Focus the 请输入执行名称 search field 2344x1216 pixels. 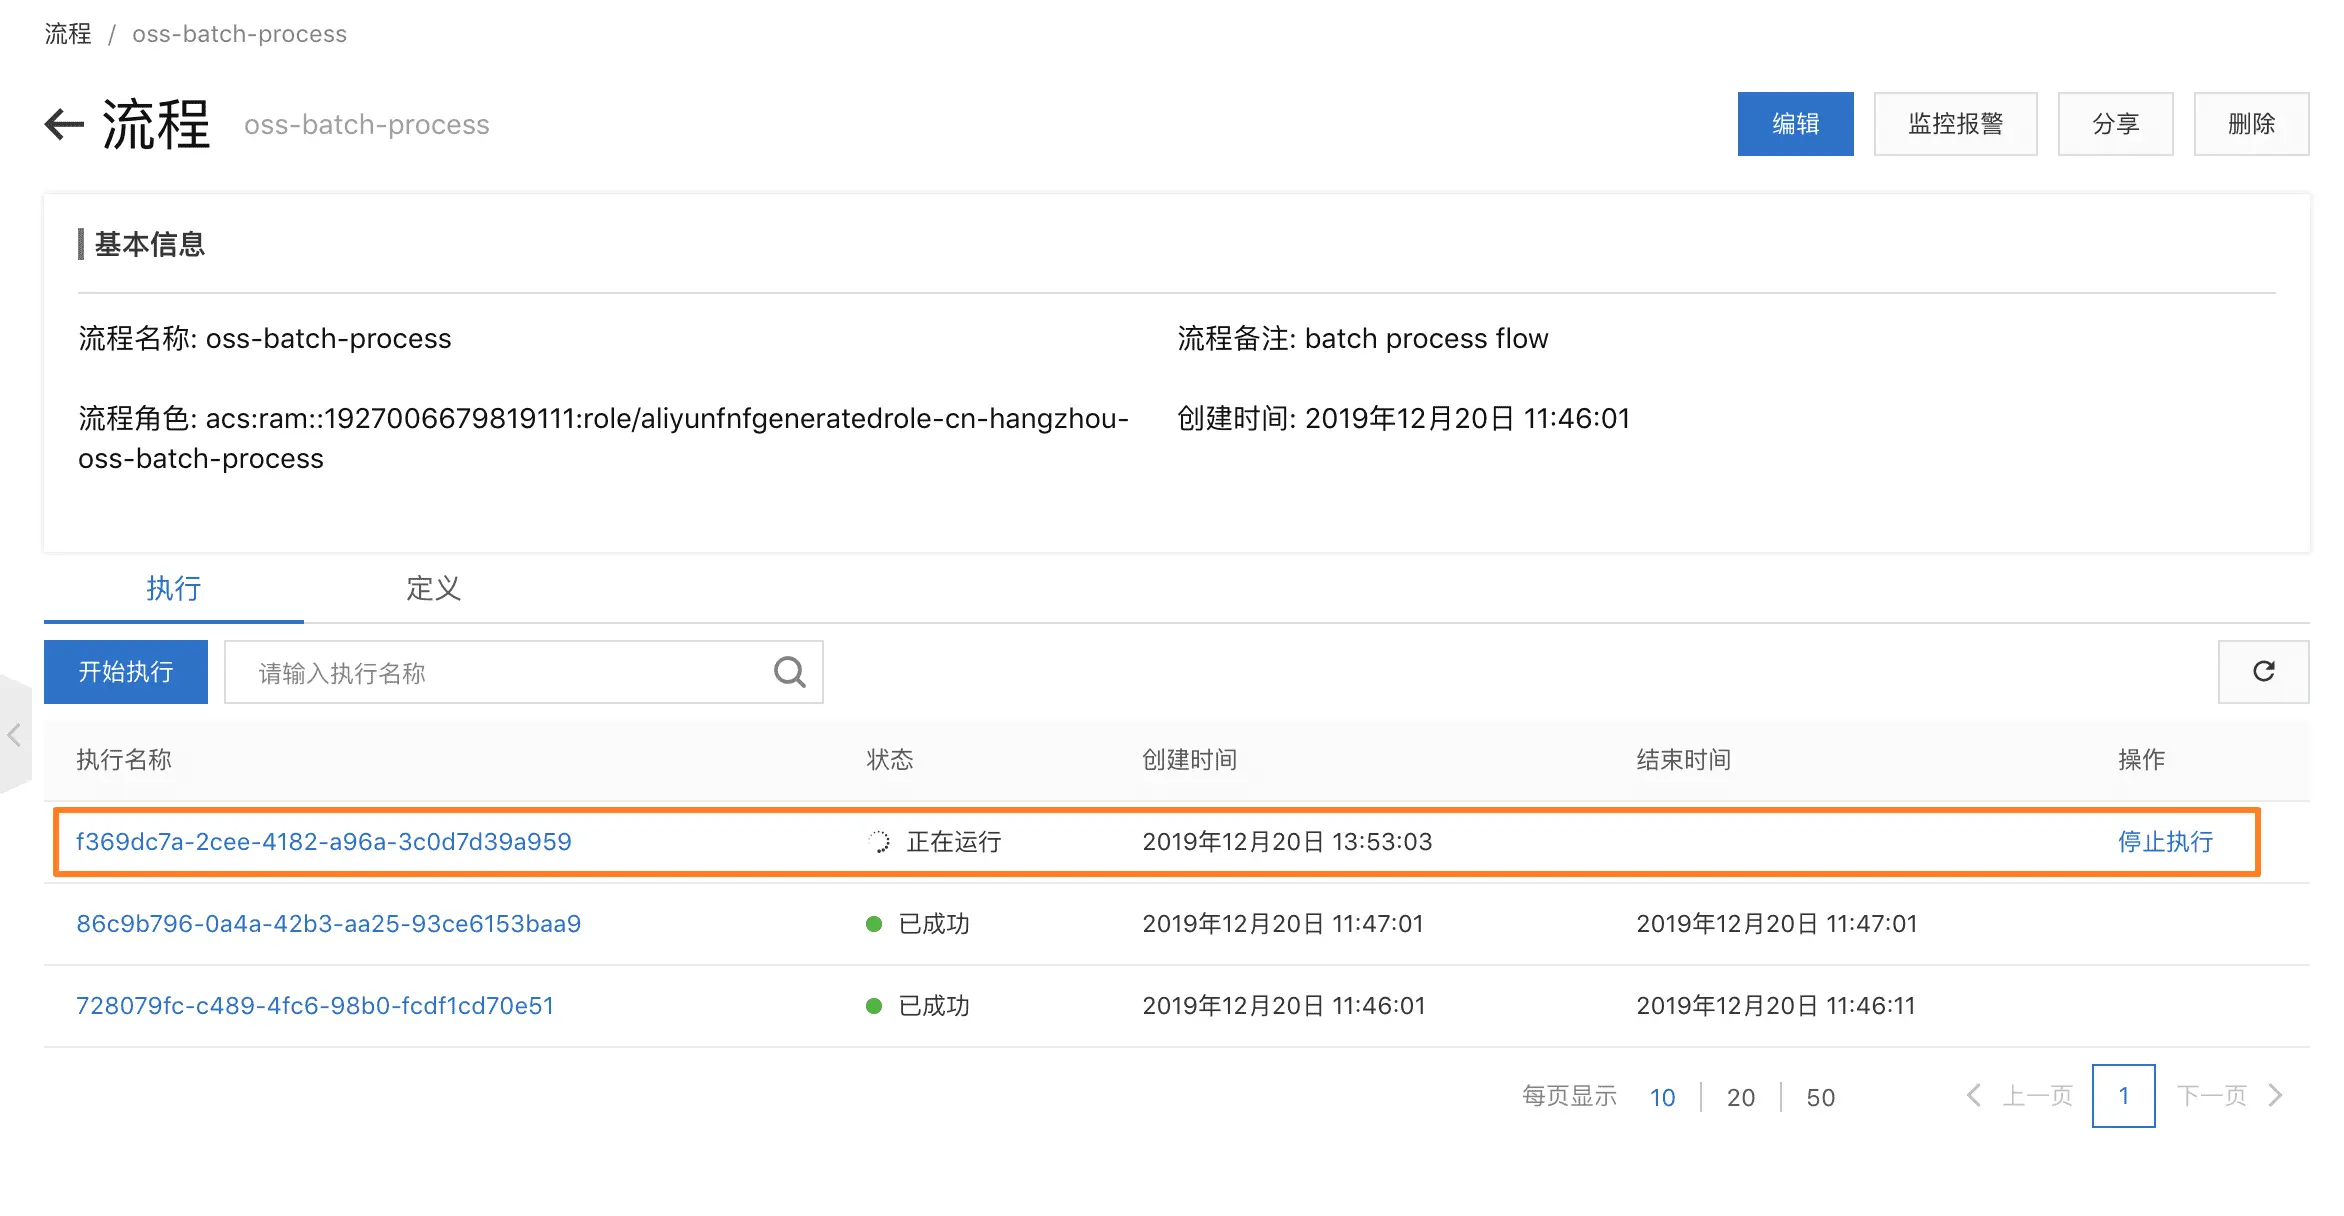(500, 672)
